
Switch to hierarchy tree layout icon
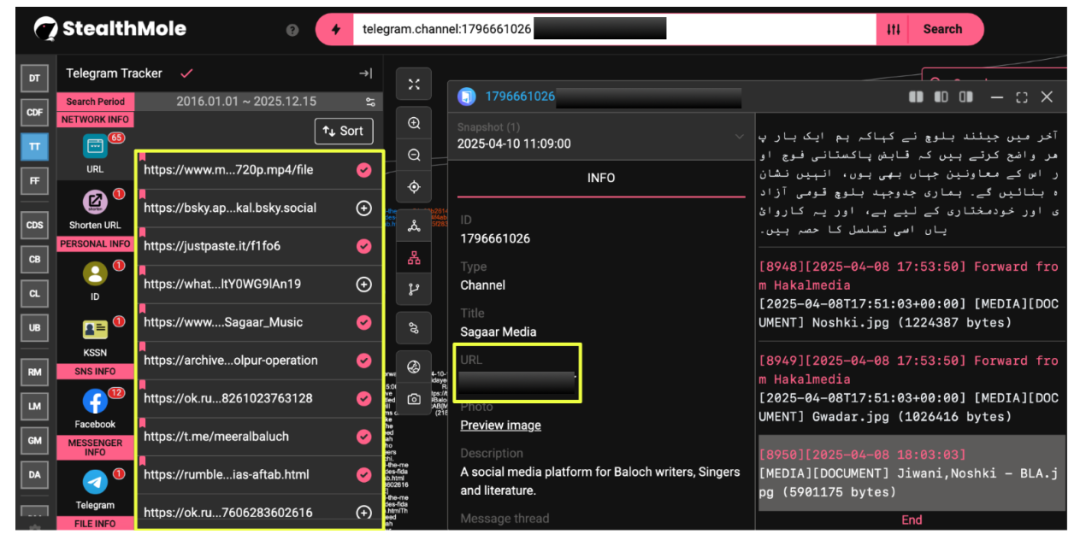(414, 258)
